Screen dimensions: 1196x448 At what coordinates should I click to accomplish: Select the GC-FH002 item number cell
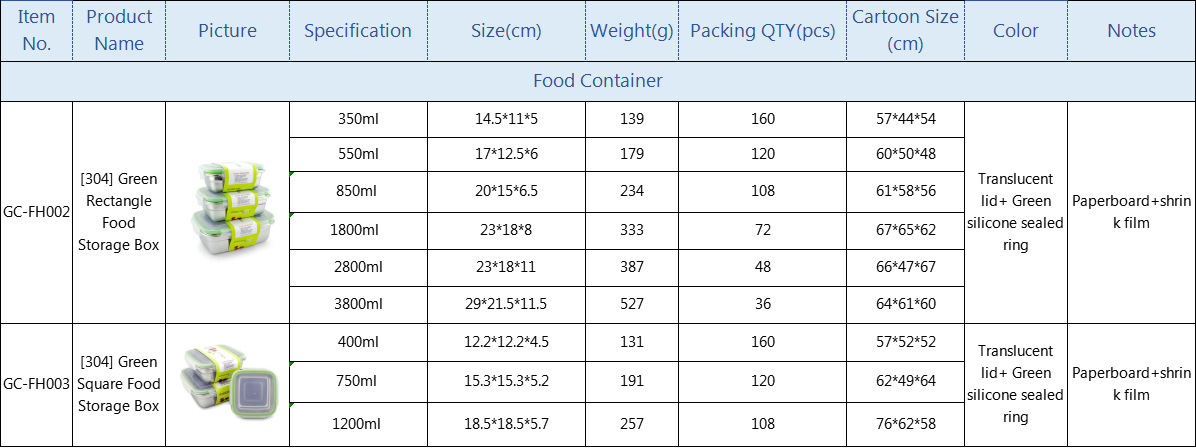coord(36,212)
